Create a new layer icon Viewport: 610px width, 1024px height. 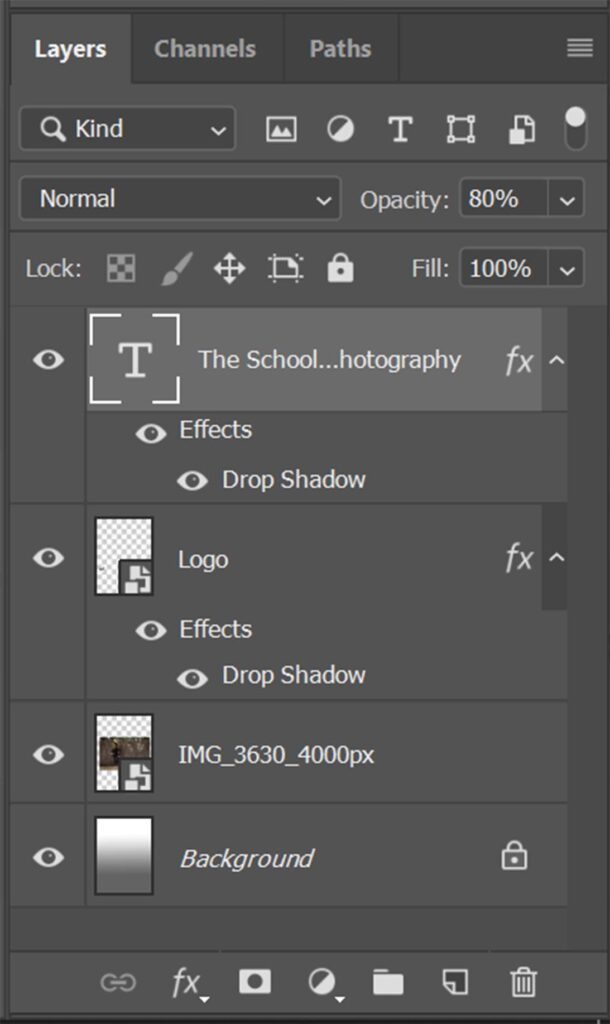pyautogui.click(x=455, y=982)
